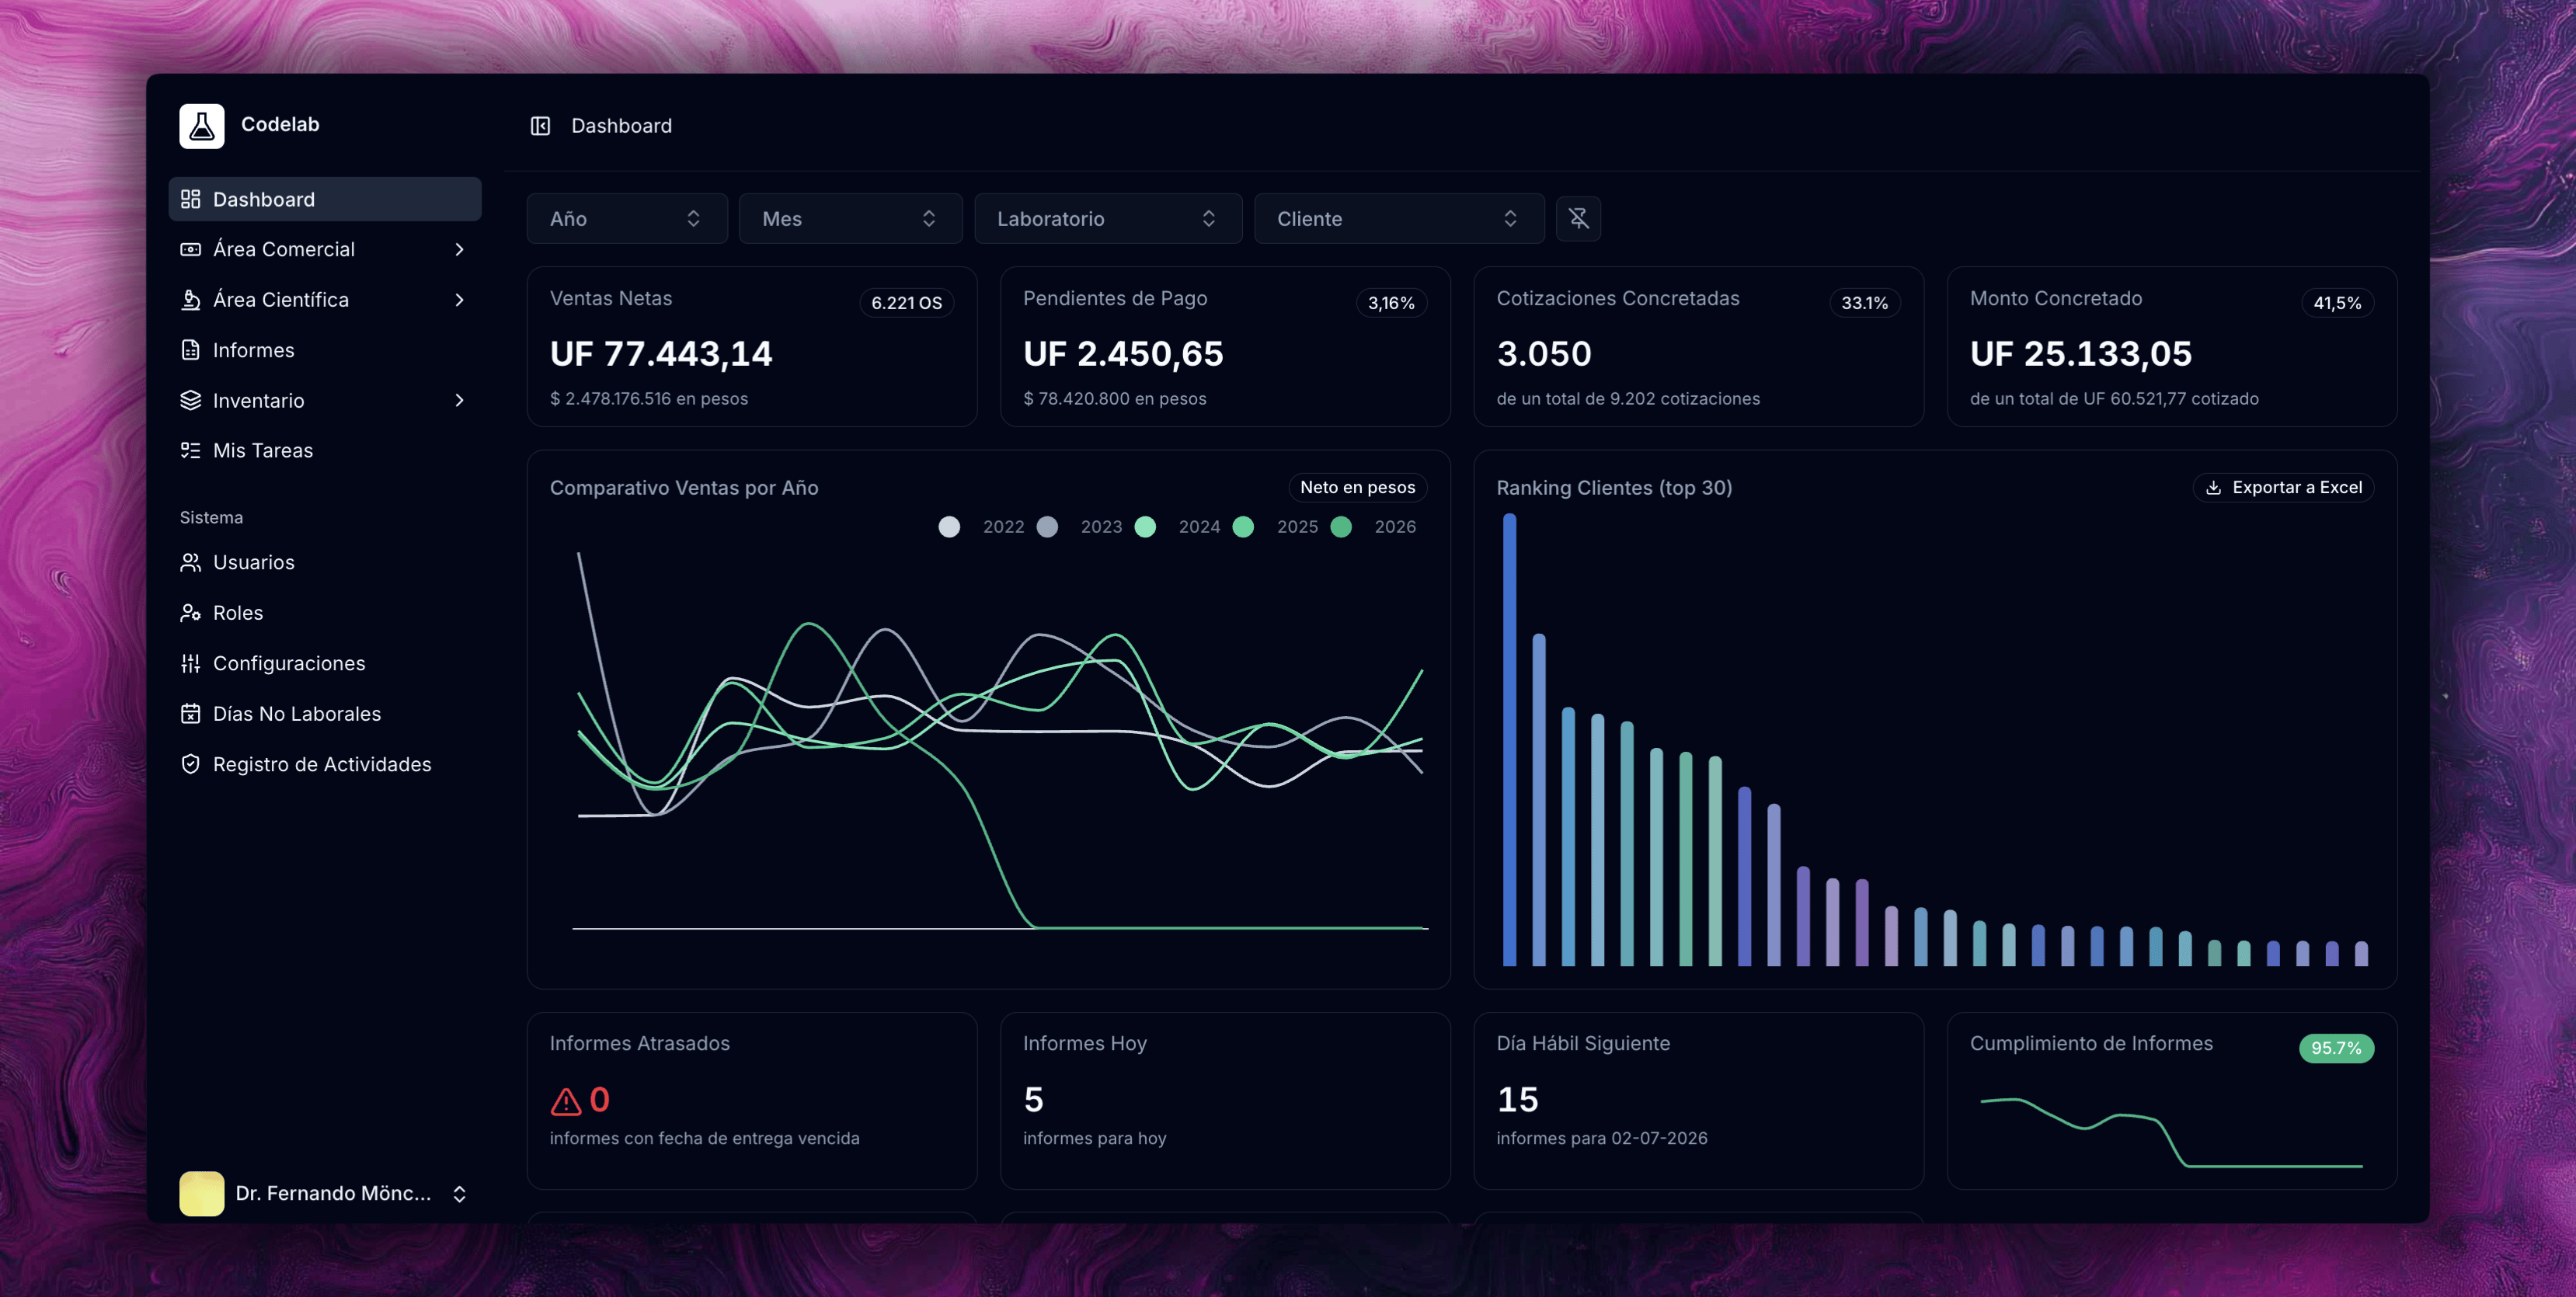
Task: Click the Cumplimiento de Informes sparkline chart
Action: 2171,1132
